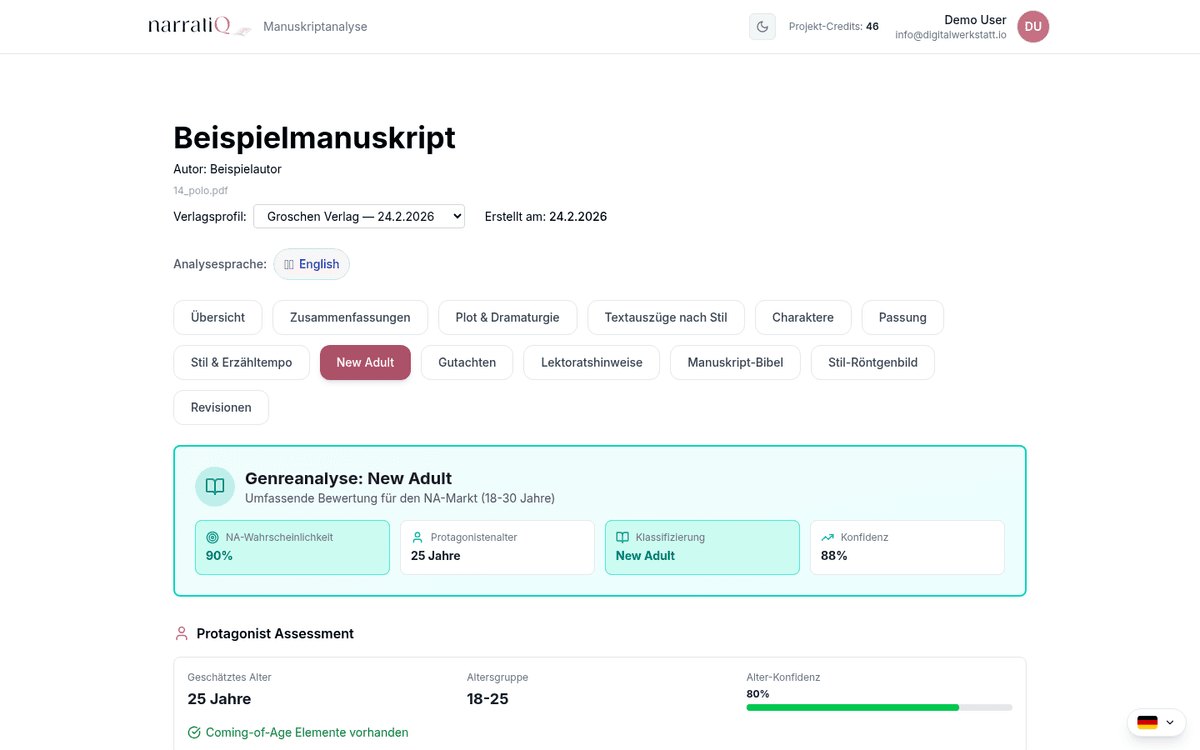This screenshot has width=1200, height=750.
Task: Expand the language selector chevron
Action: (1168, 722)
